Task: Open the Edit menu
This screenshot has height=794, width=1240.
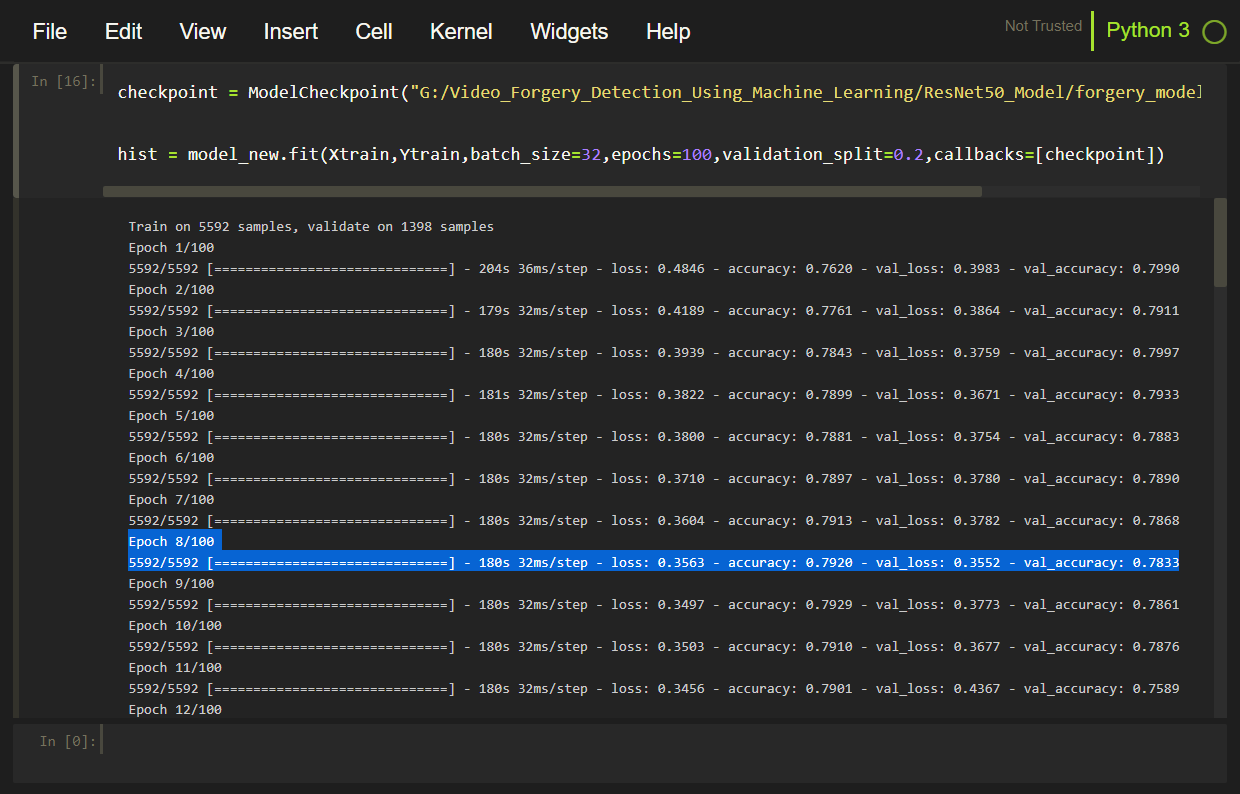Action: tap(123, 32)
